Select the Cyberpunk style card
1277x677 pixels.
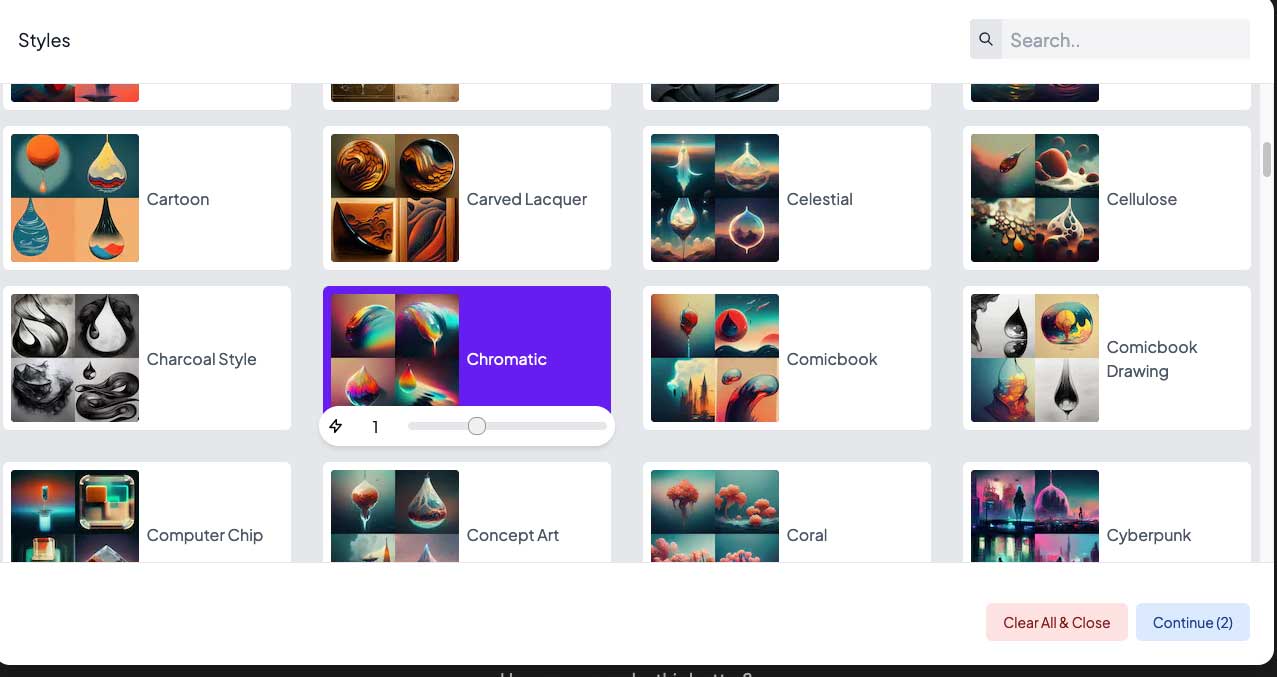pyautogui.click(x=1107, y=512)
